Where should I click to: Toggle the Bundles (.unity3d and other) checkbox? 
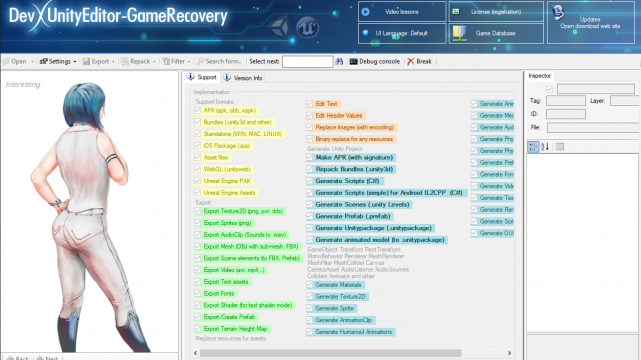point(198,122)
